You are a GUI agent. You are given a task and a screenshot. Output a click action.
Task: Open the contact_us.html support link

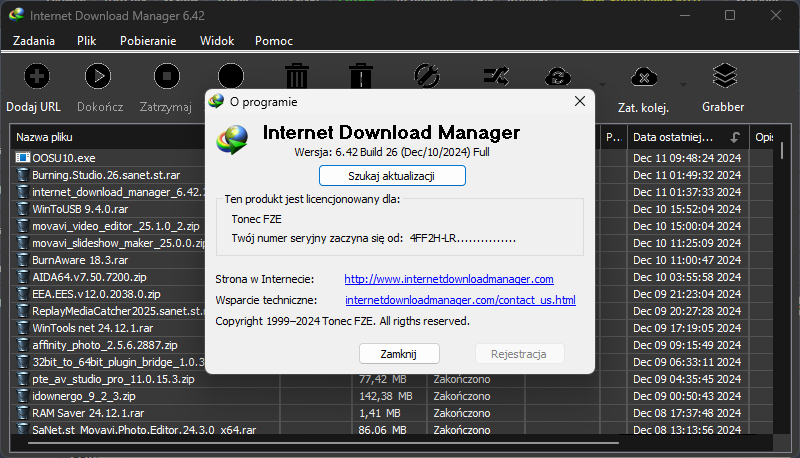pos(460,300)
